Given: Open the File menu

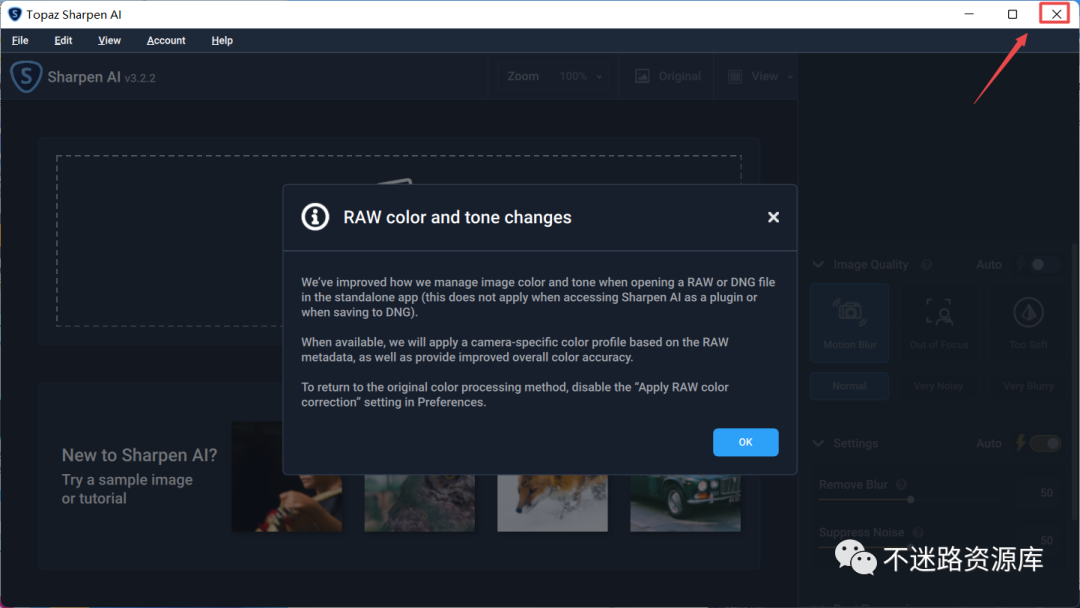Looking at the screenshot, I should click(x=20, y=41).
